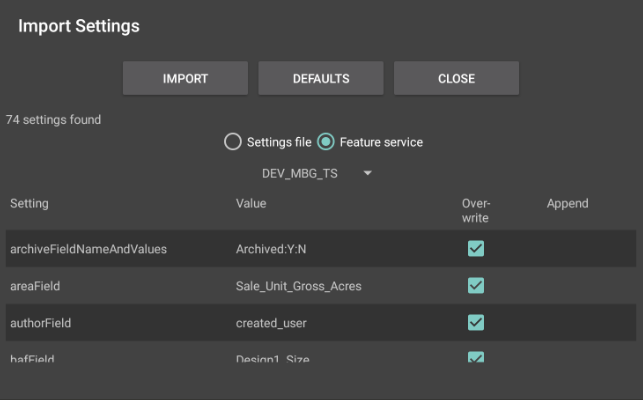The image size is (643, 400).
Task: Click the Setting column header
Action: [x=29, y=204]
